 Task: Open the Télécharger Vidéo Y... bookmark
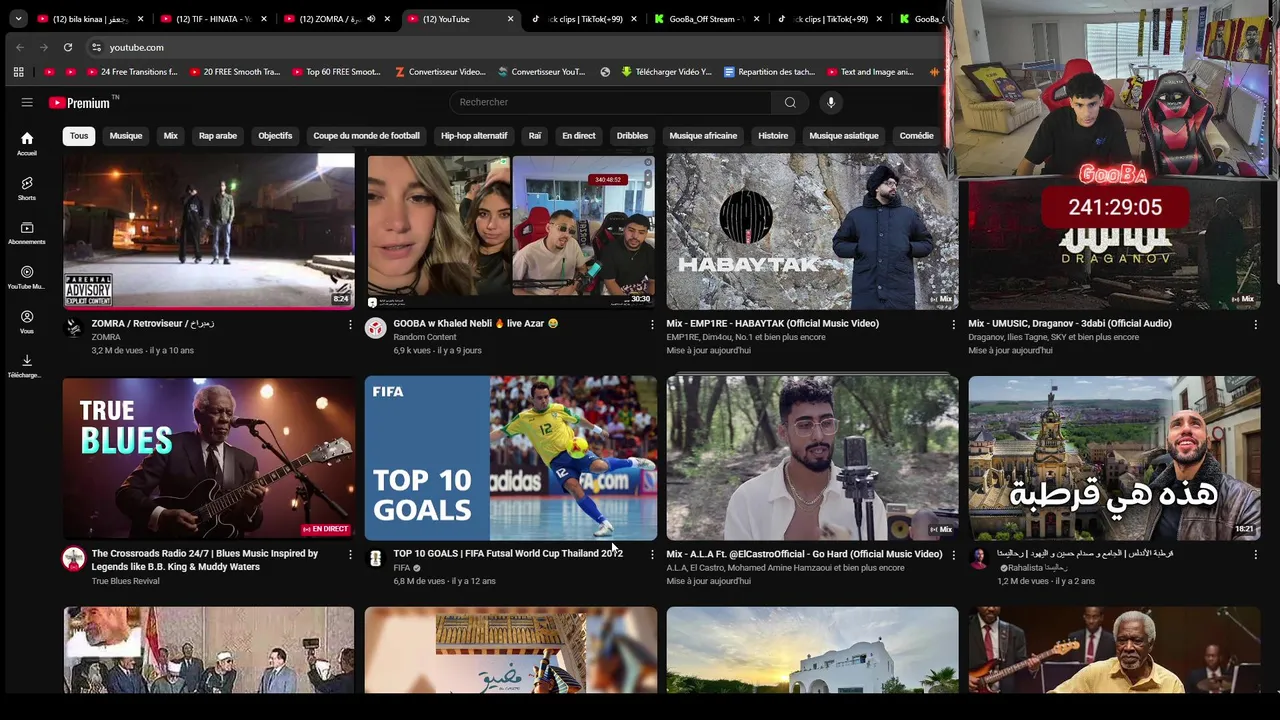(666, 72)
